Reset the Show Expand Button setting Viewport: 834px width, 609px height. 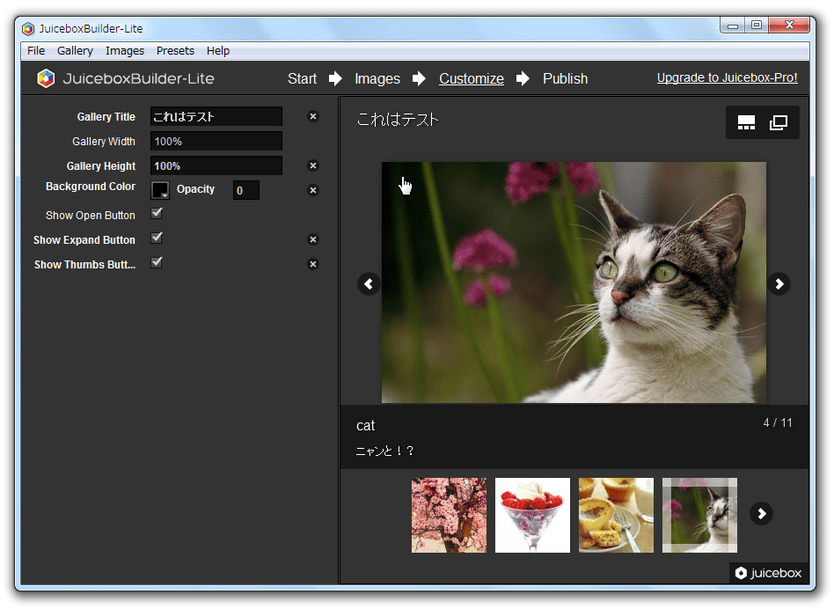coord(313,240)
